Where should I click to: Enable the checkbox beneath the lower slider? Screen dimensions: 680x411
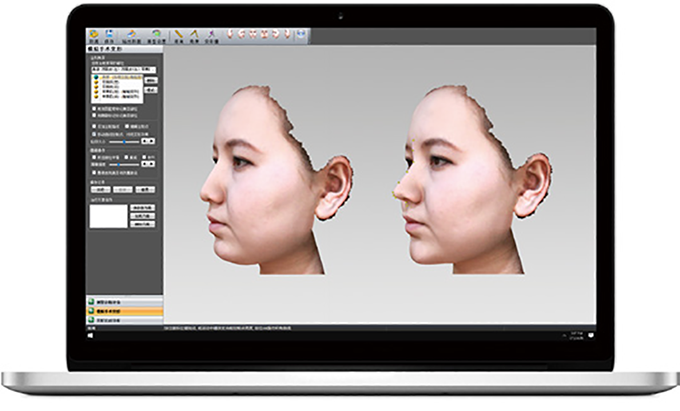94,174
